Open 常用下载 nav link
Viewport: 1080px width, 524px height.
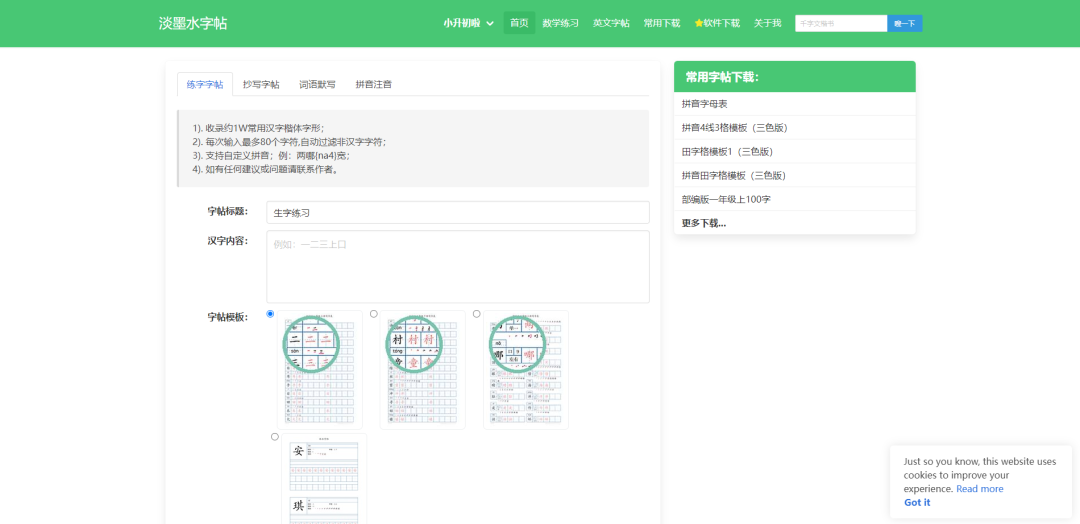(662, 23)
